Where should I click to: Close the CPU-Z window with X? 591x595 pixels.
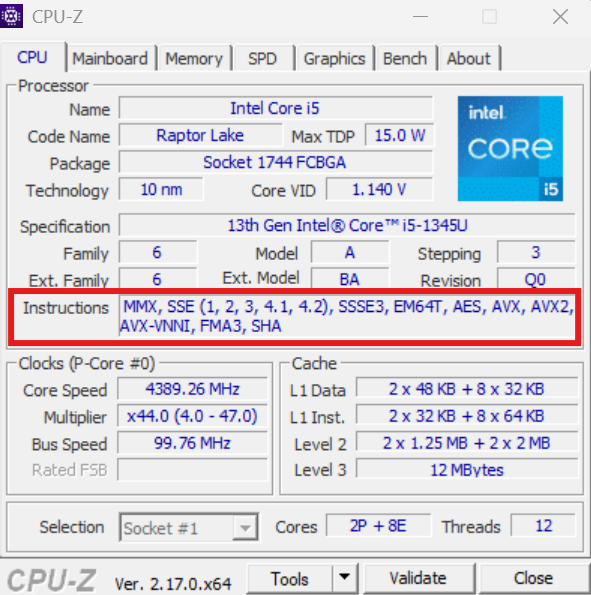(x=560, y=17)
